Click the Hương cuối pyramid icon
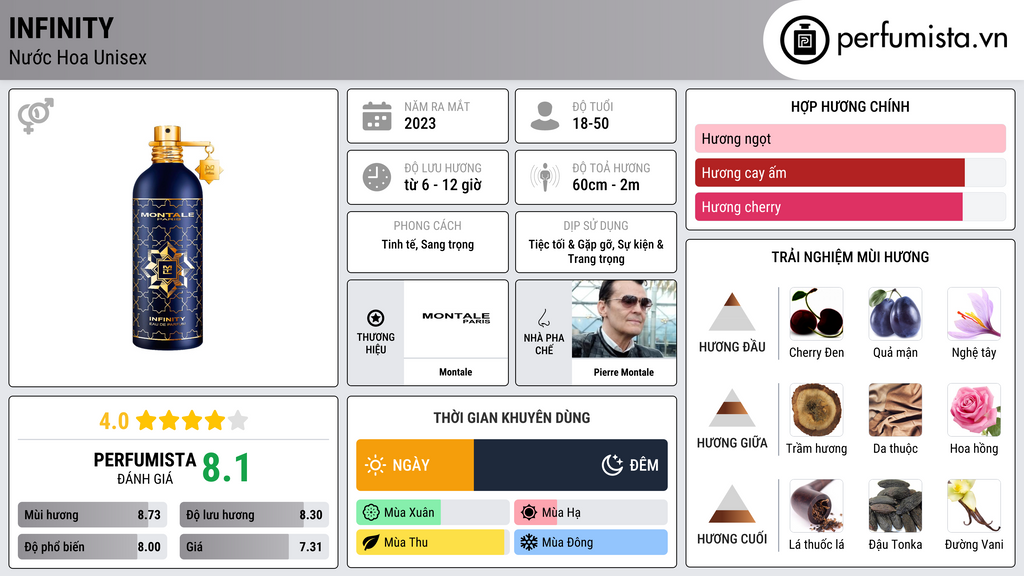This screenshot has width=1024, height=576. 732,504
